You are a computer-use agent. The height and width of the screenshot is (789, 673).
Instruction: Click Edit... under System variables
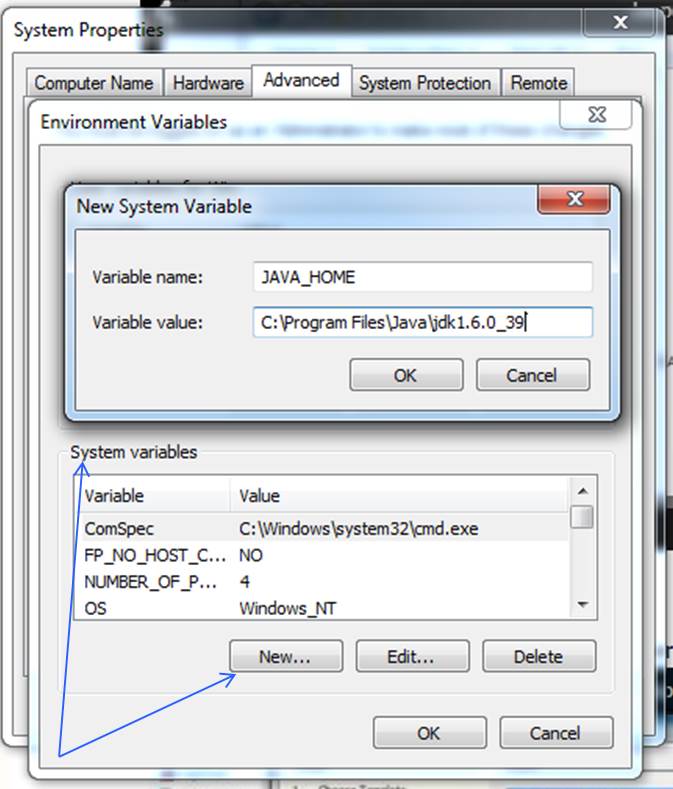412,656
